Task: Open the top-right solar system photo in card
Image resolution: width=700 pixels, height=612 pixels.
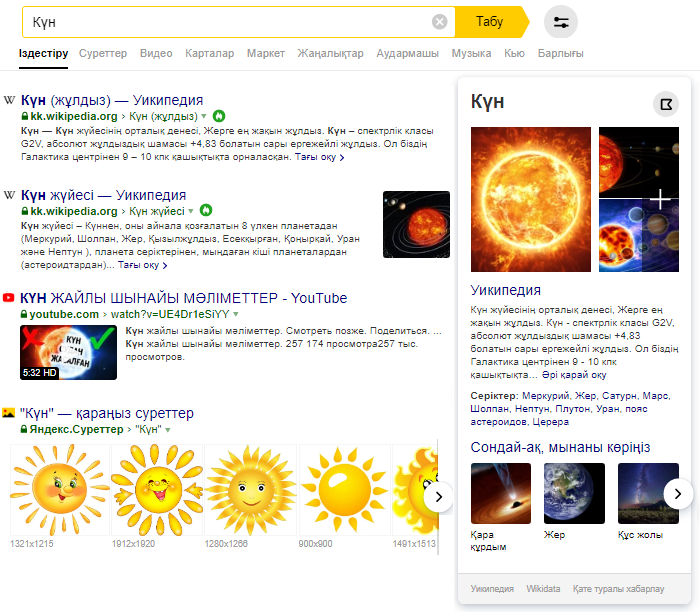Action: (639, 162)
